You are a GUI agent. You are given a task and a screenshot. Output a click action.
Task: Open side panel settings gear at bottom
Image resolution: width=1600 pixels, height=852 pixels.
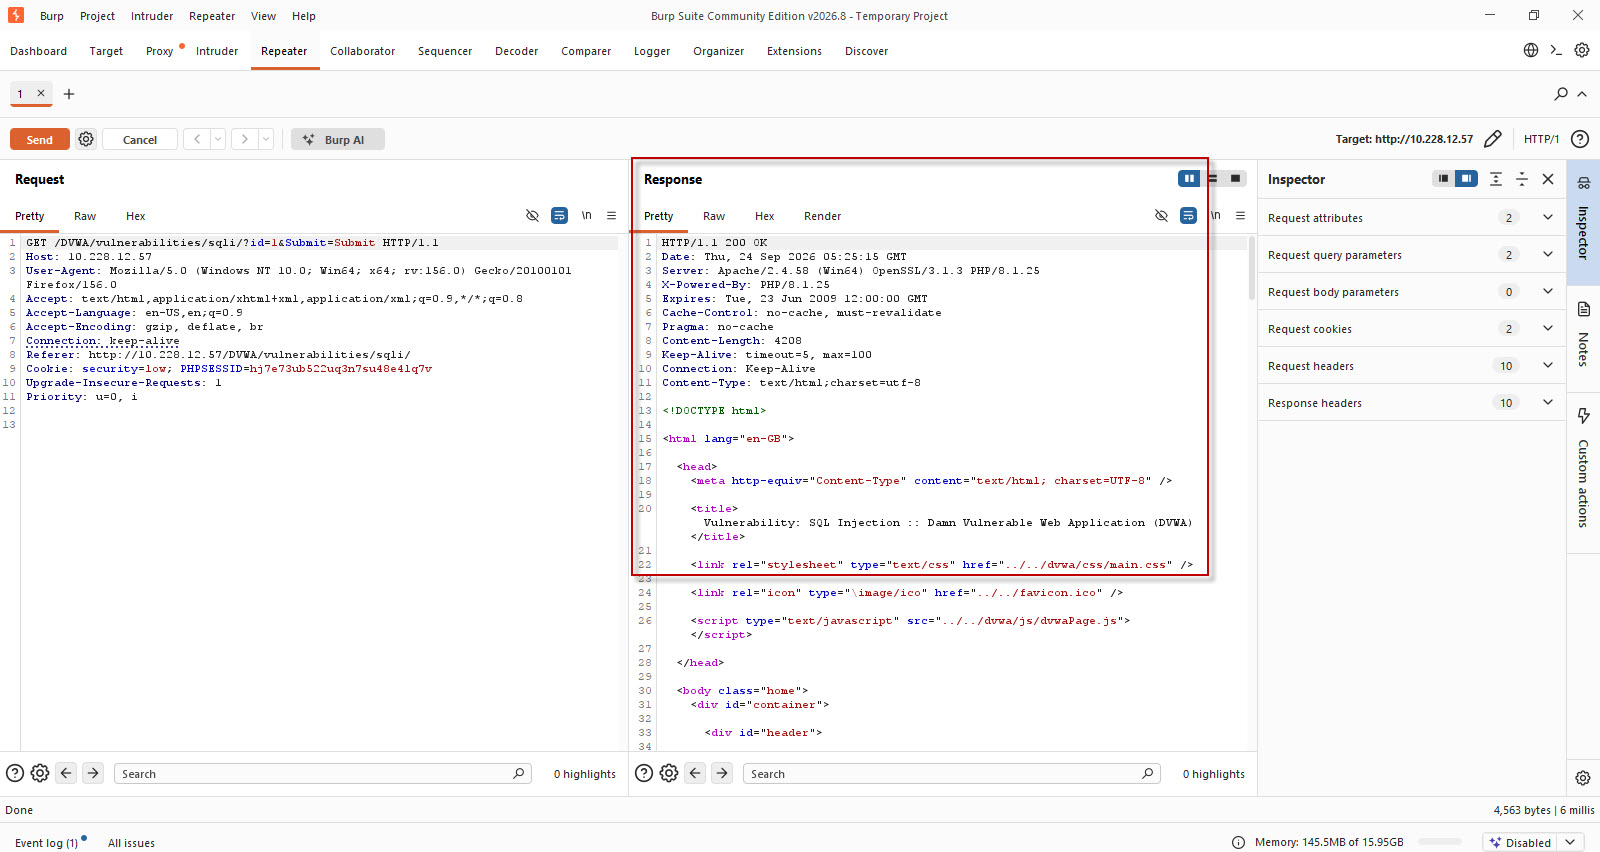[1583, 778]
